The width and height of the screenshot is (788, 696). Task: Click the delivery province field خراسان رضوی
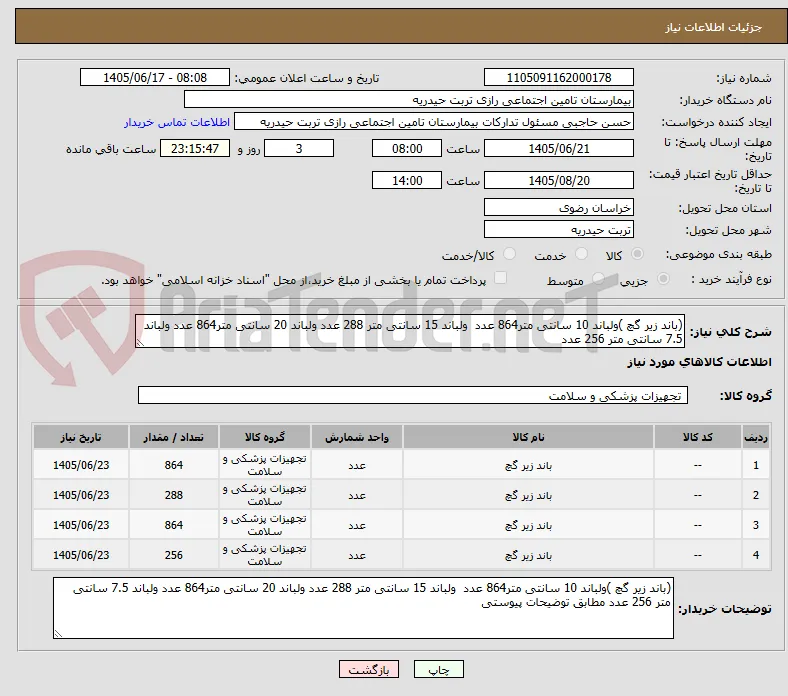(x=558, y=207)
